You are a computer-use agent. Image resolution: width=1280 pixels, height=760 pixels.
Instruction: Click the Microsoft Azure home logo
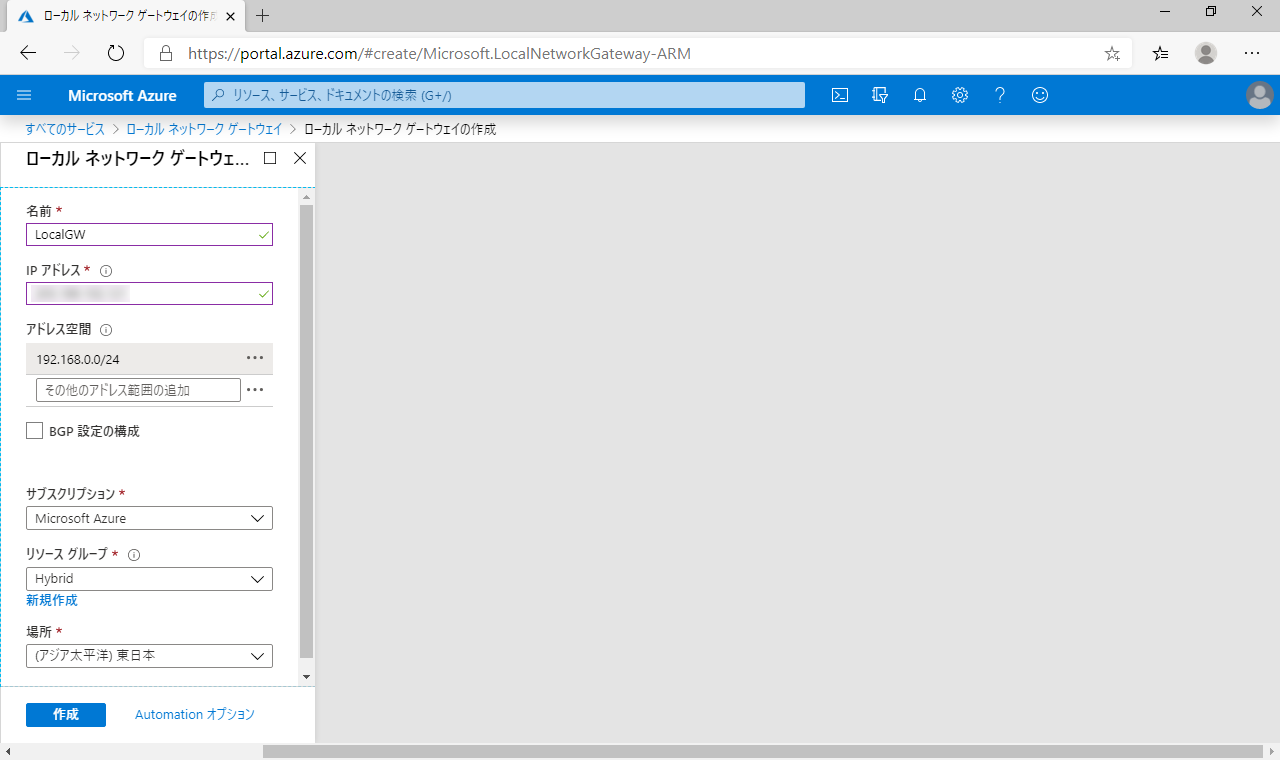click(122, 95)
